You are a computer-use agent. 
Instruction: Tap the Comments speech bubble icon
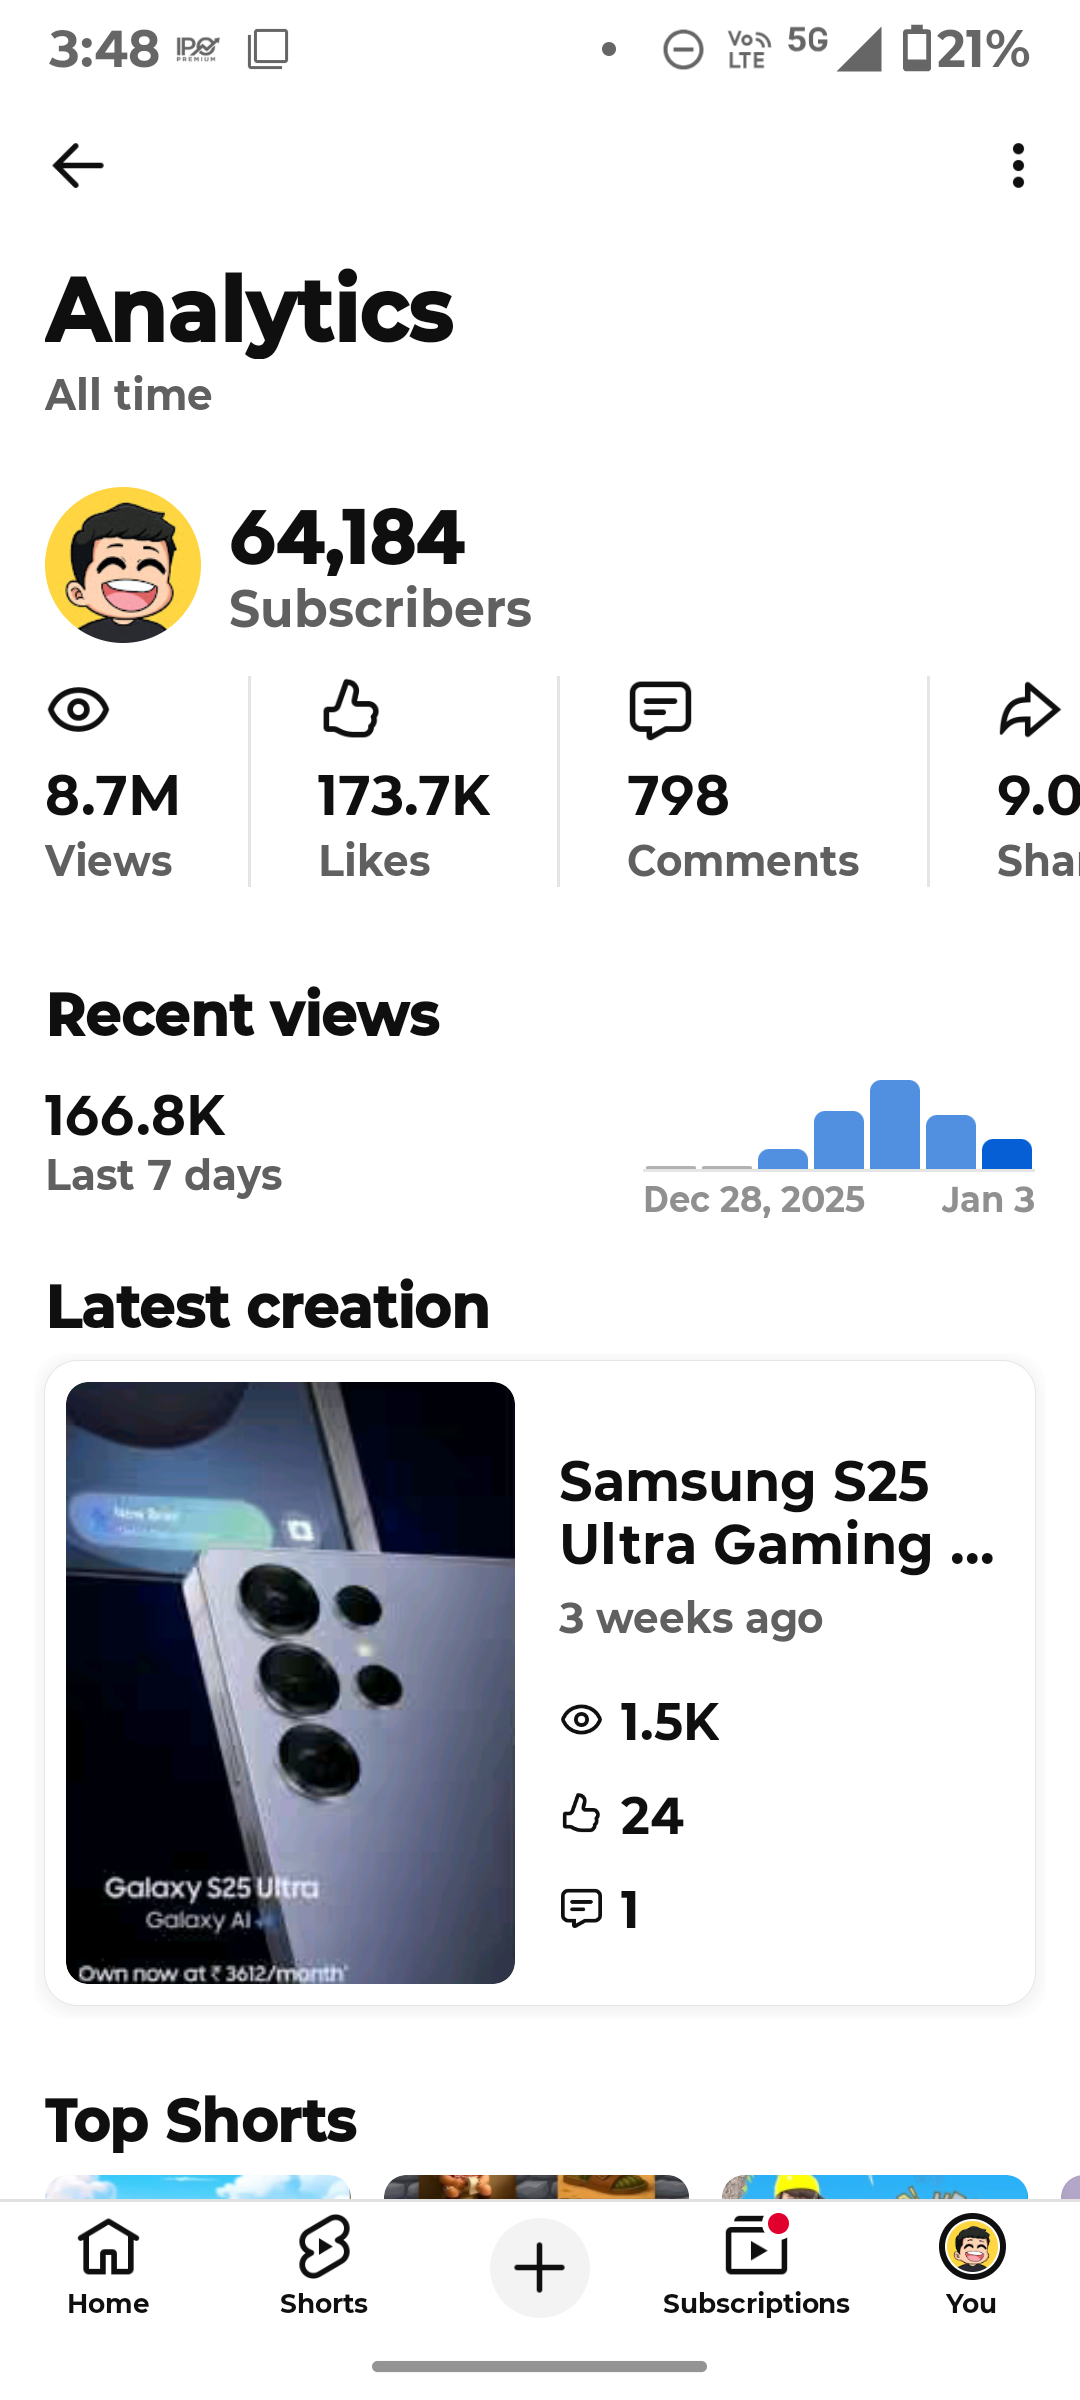point(660,710)
